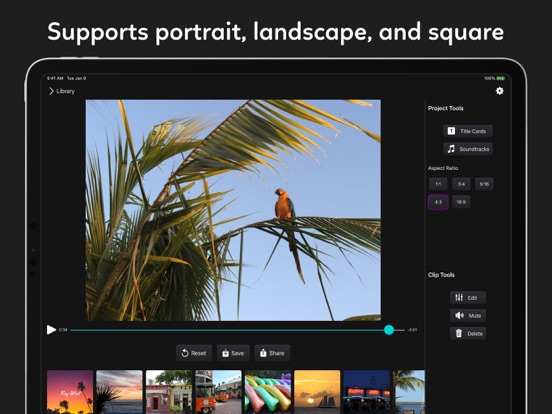The height and width of the screenshot is (414, 552).
Task: Share the project
Action: coord(272,353)
